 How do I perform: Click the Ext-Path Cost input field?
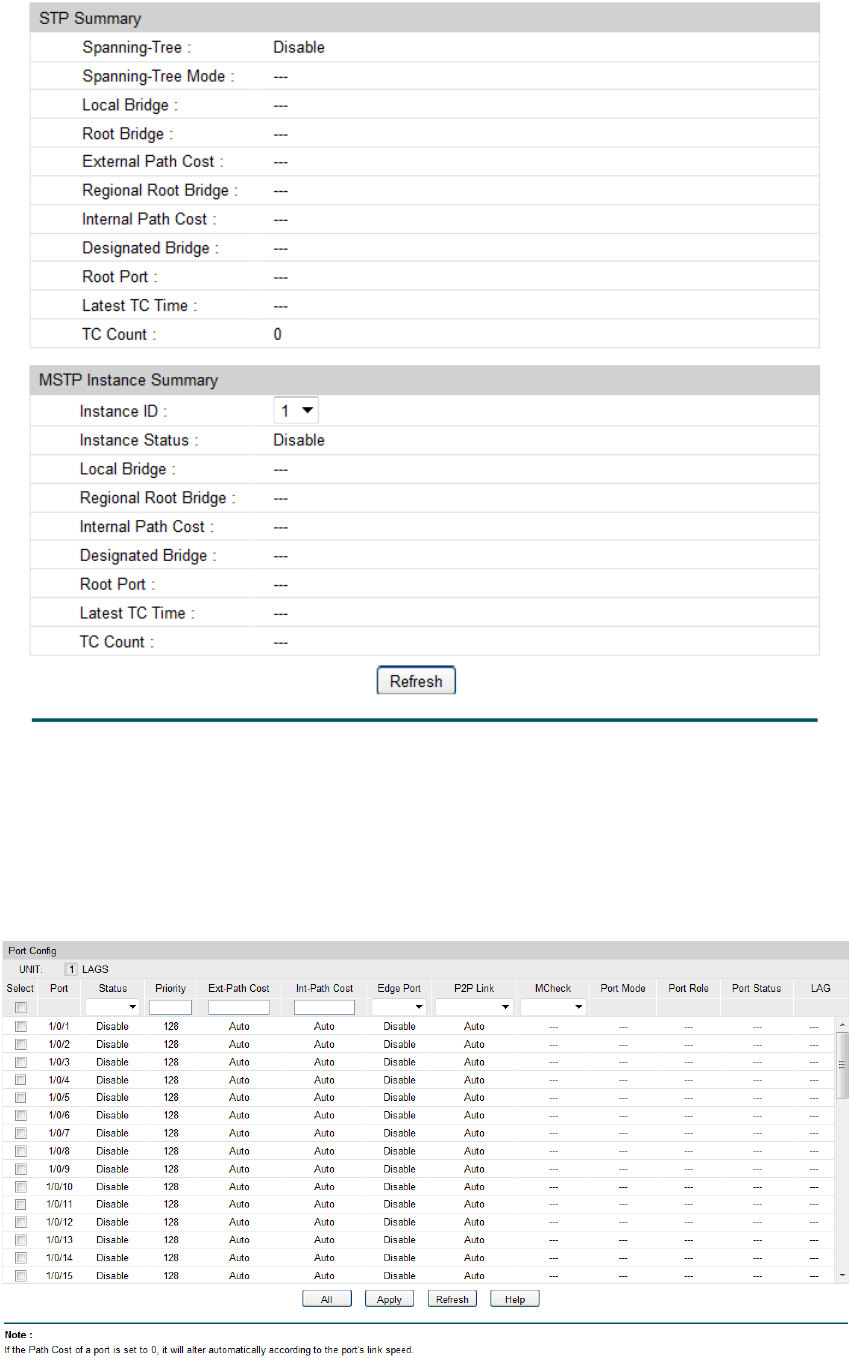click(x=239, y=1007)
